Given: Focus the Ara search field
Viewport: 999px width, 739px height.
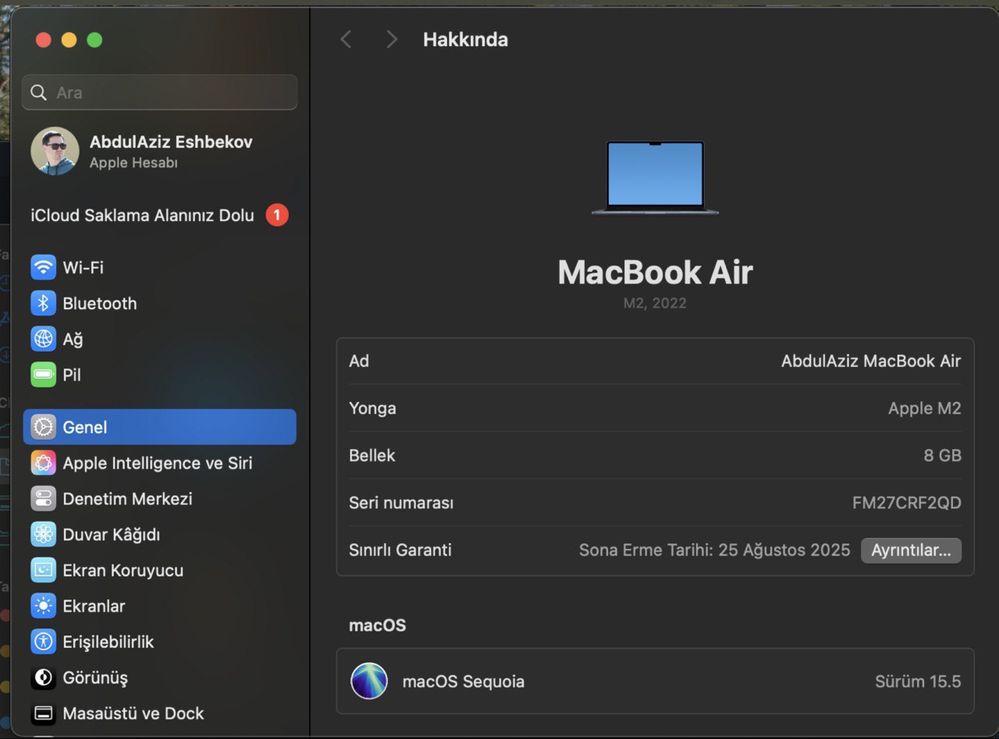Looking at the screenshot, I should pyautogui.click(x=160, y=92).
